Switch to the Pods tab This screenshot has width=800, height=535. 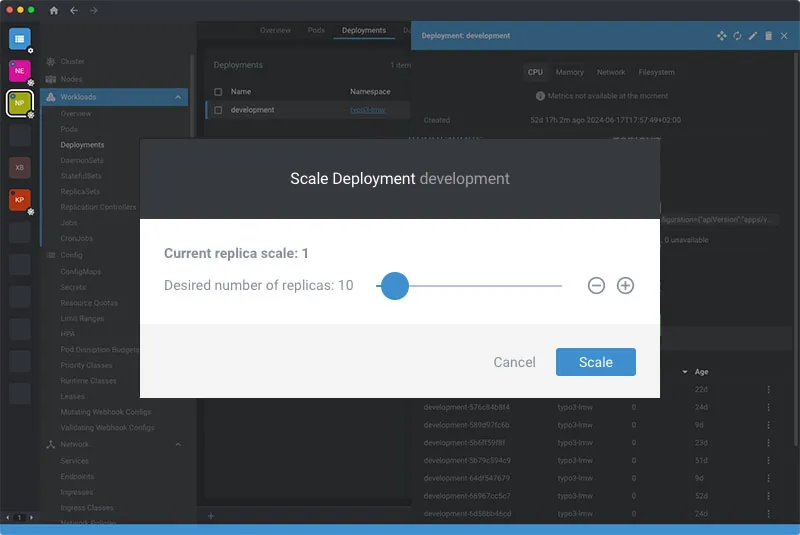pos(316,30)
